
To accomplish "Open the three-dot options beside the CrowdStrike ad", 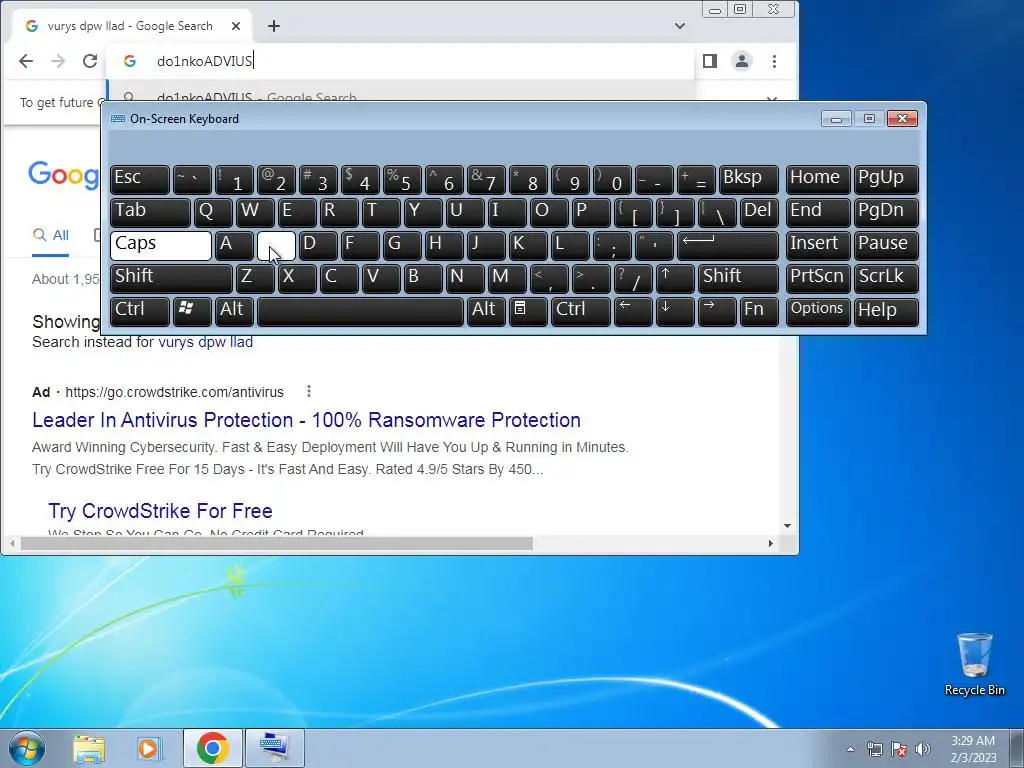I will click(309, 391).
